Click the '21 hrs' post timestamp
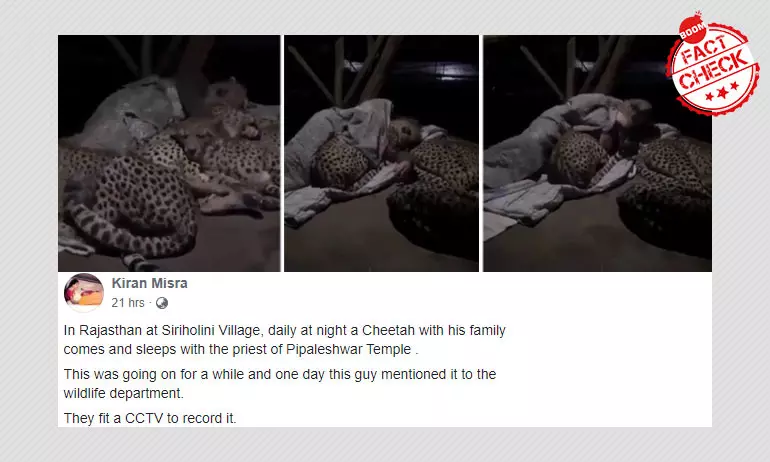This screenshot has height=462, width=770. click(128, 303)
